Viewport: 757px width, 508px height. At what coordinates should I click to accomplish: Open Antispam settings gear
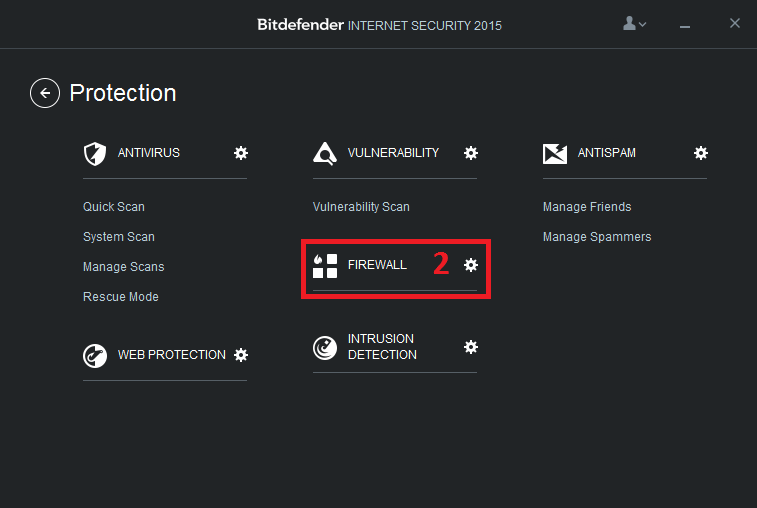701,153
